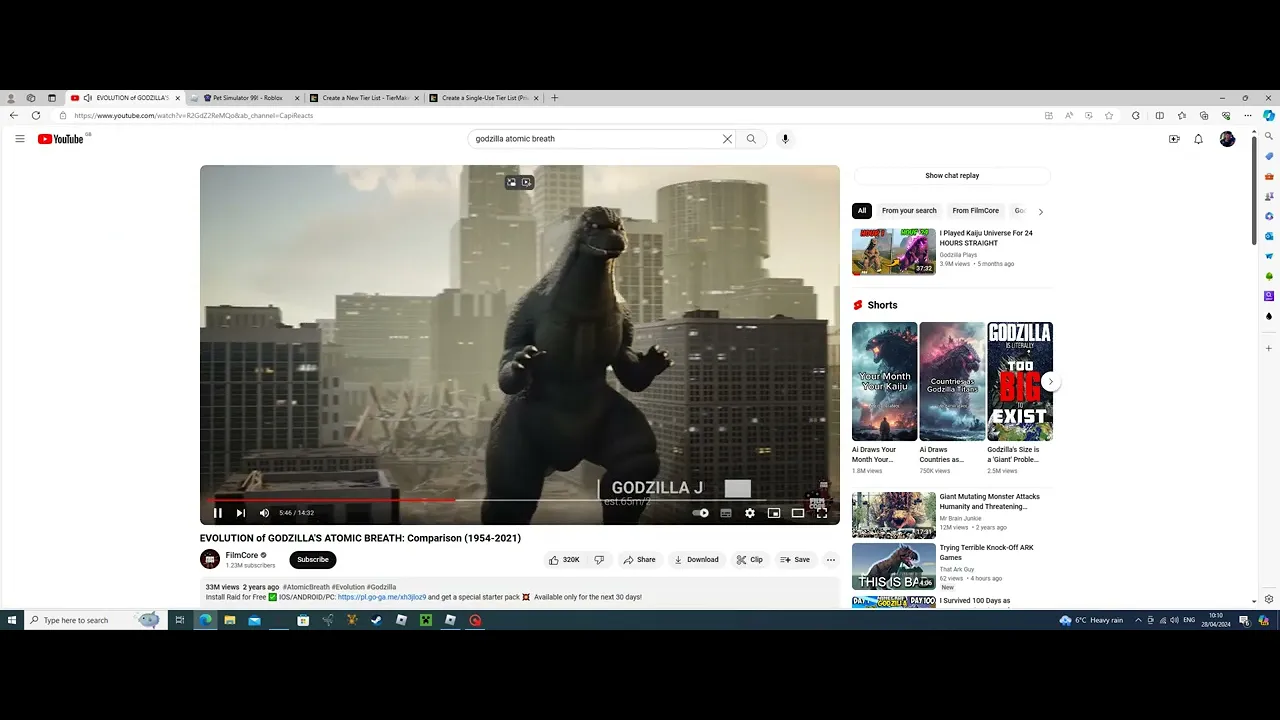Viewport: 1280px width, 720px height.
Task: Open Giant Mutating Monster Attacks video
Action: 894,515
